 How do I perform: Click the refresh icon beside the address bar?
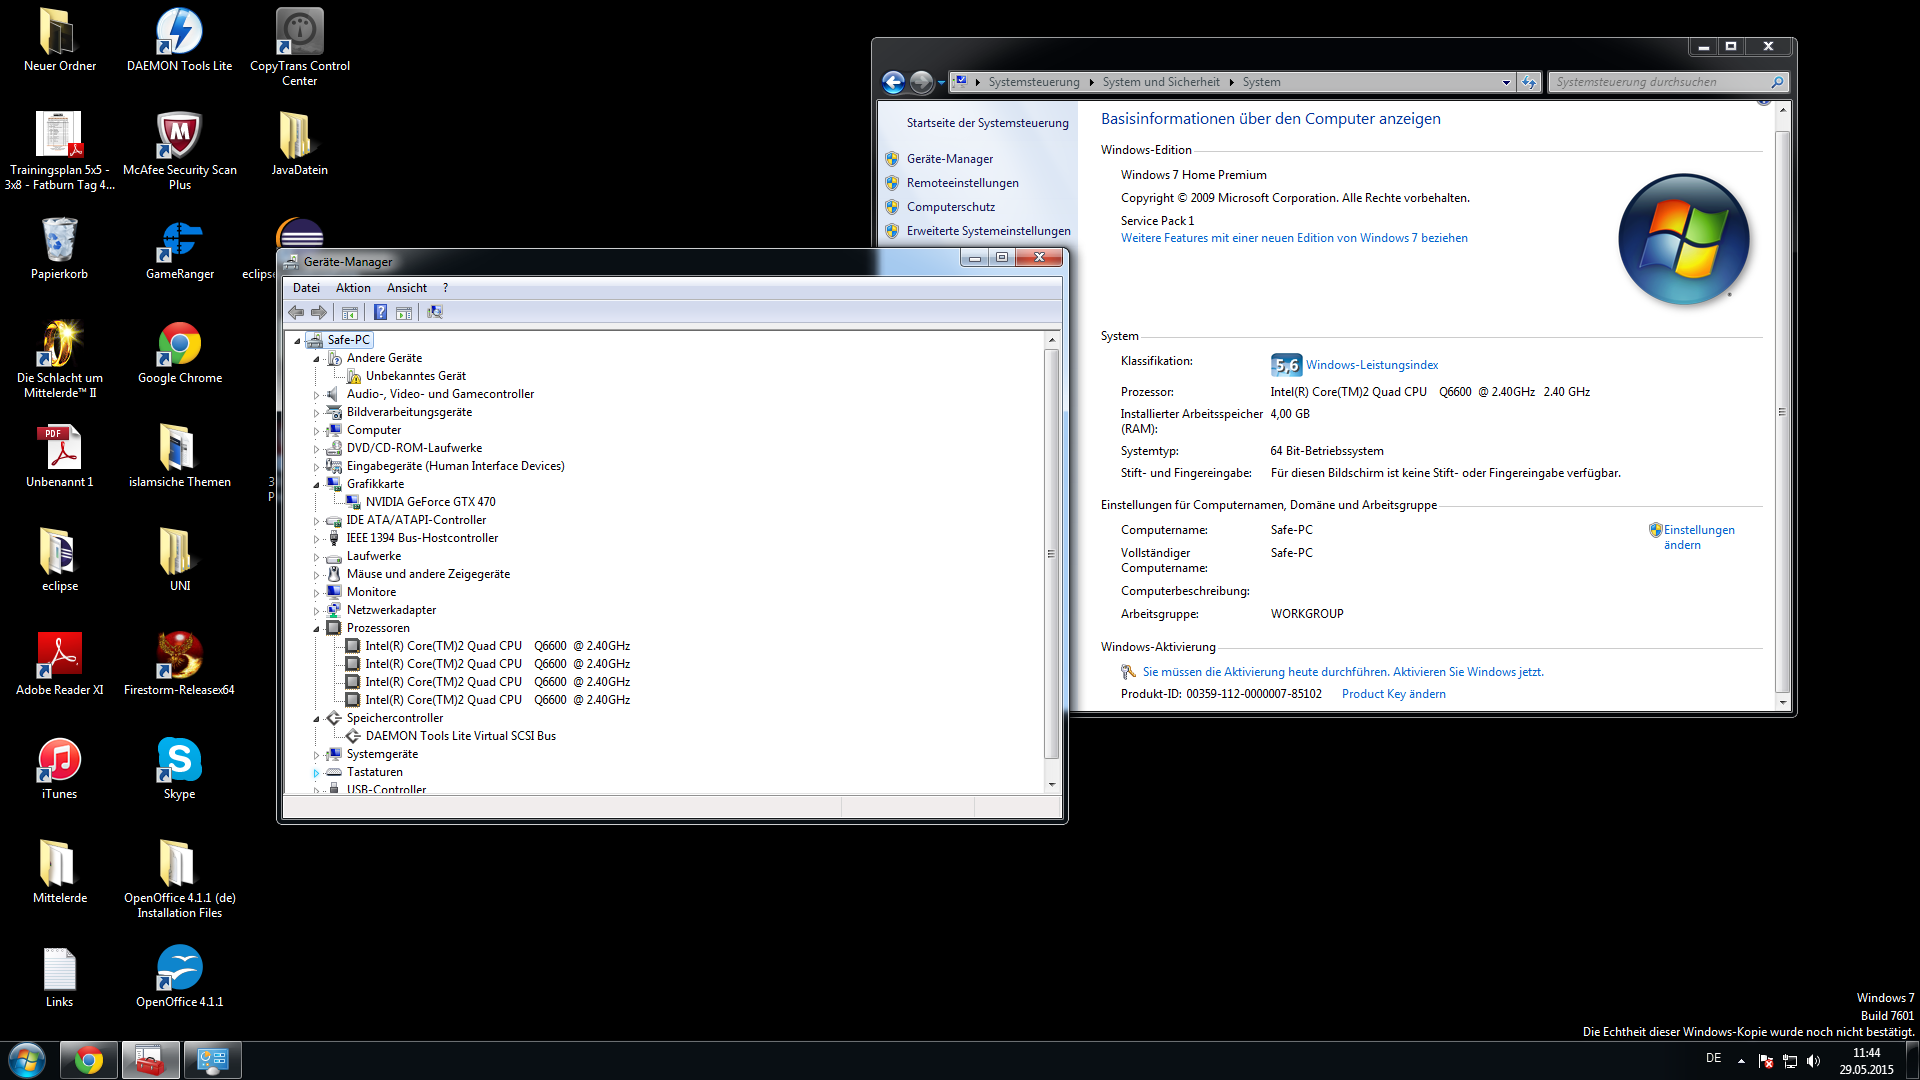1529,82
